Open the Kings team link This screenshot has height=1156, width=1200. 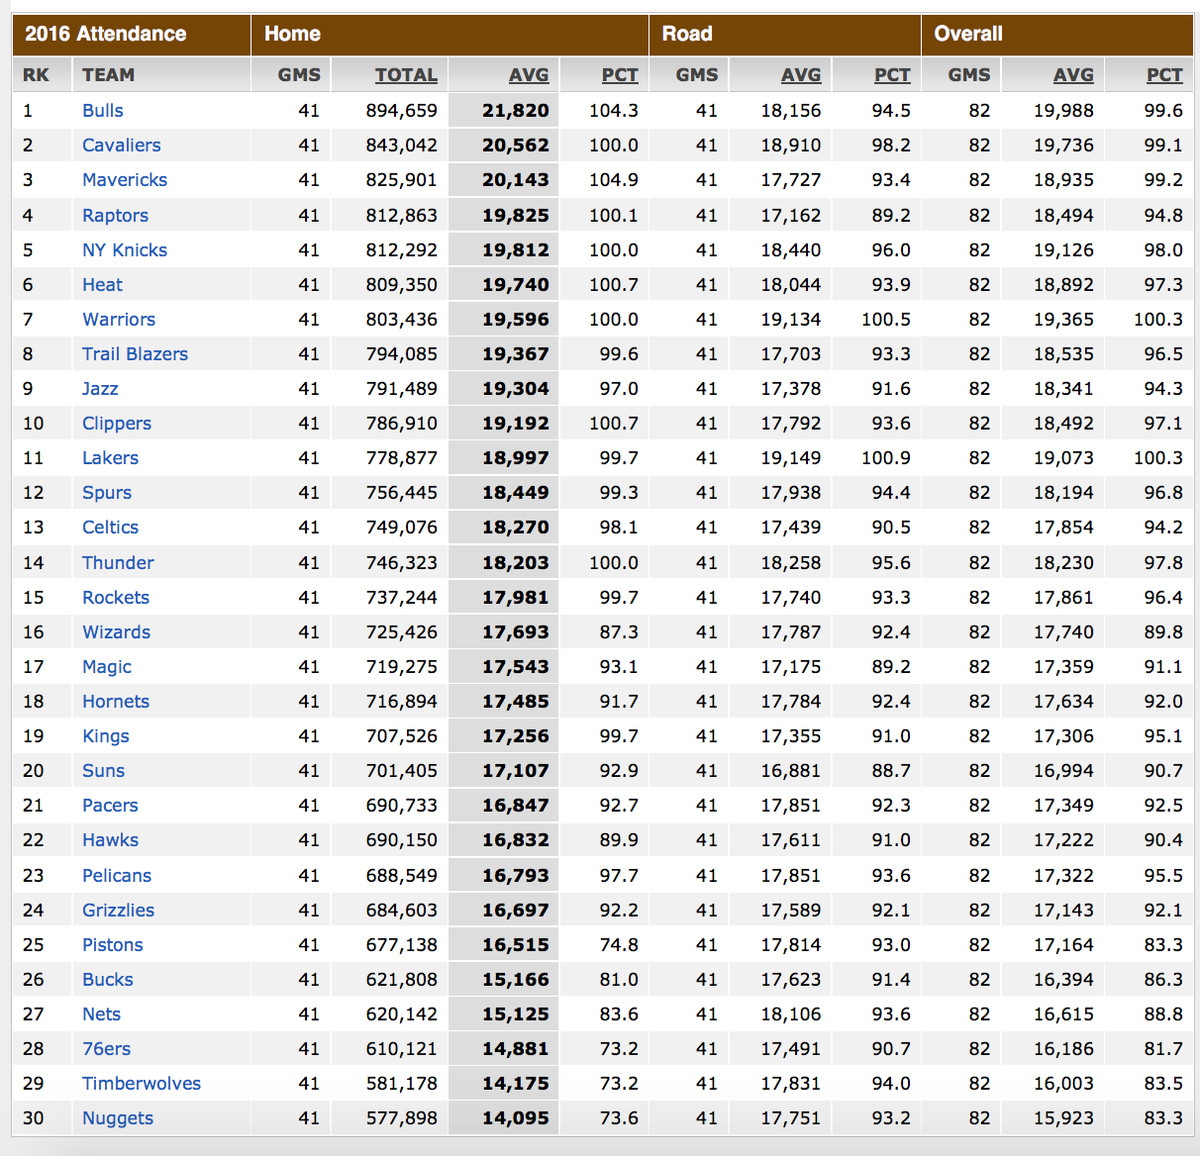(x=105, y=736)
